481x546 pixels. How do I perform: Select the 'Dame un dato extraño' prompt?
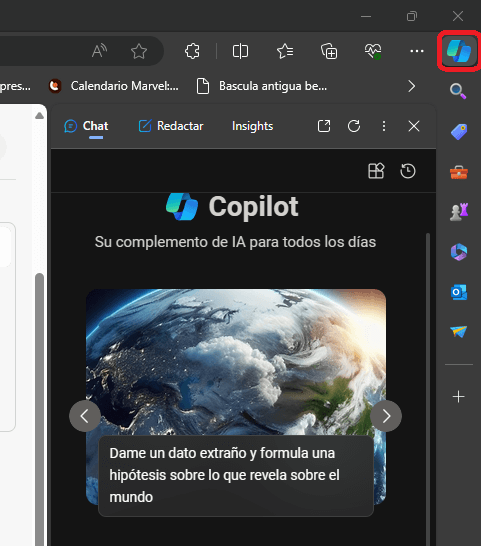click(236, 475)
